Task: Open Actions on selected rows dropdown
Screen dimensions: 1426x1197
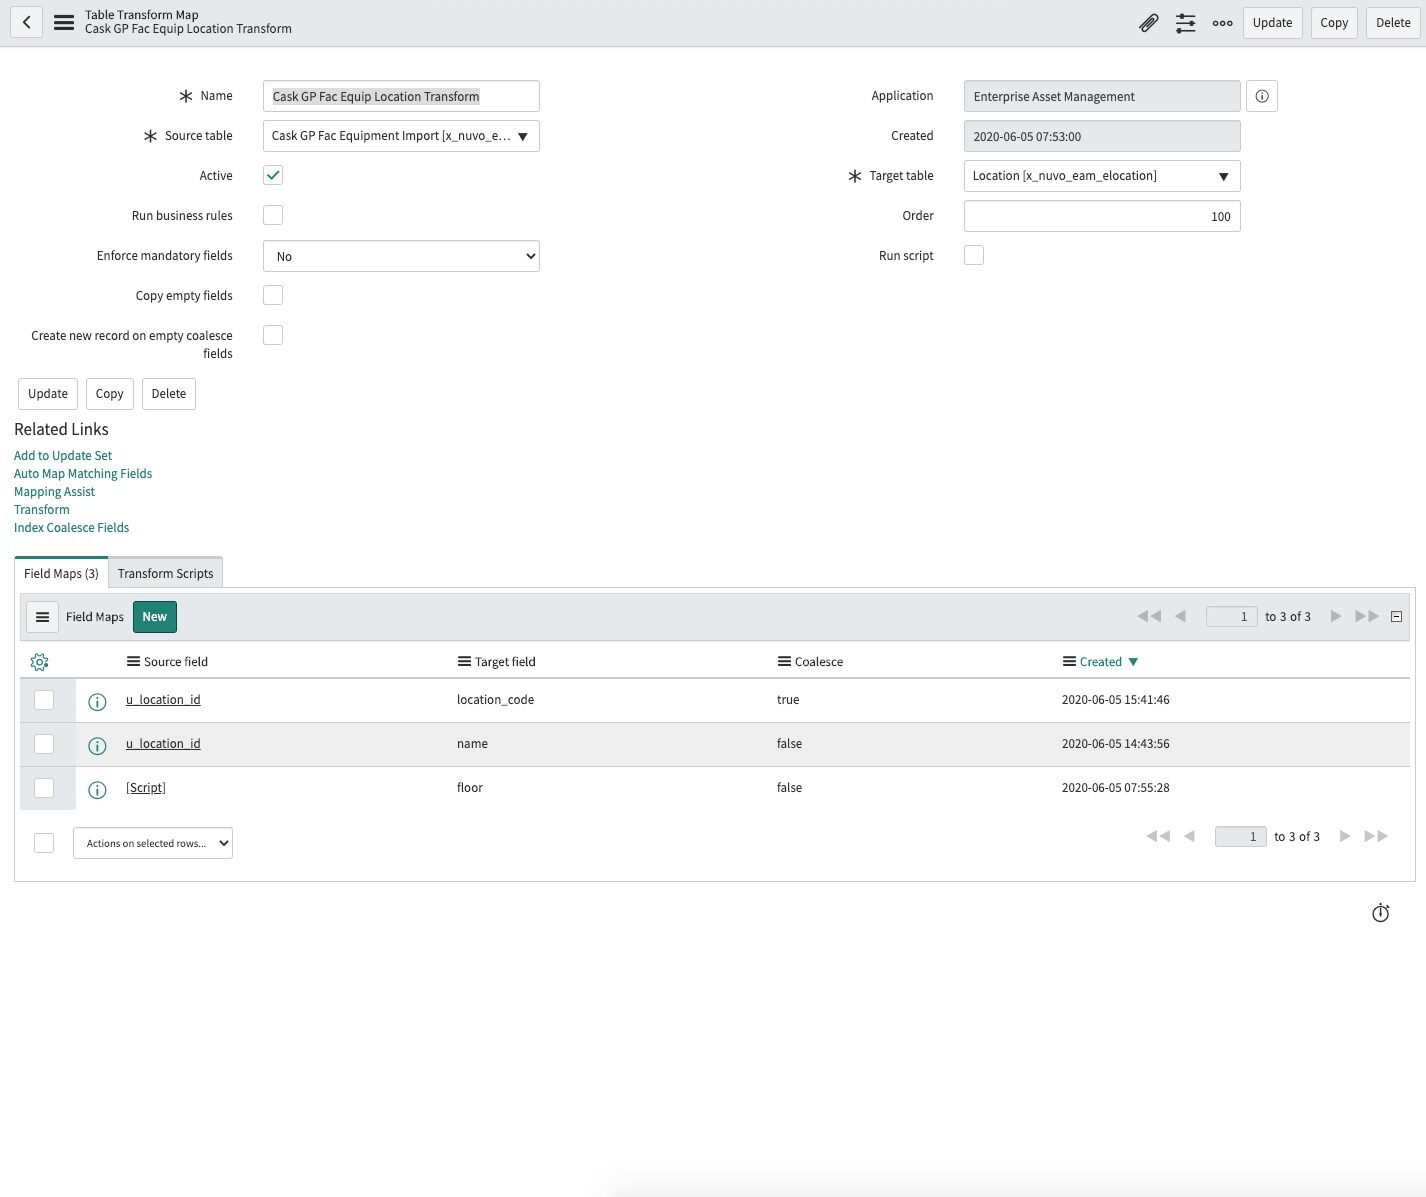Action: (153, 843)
